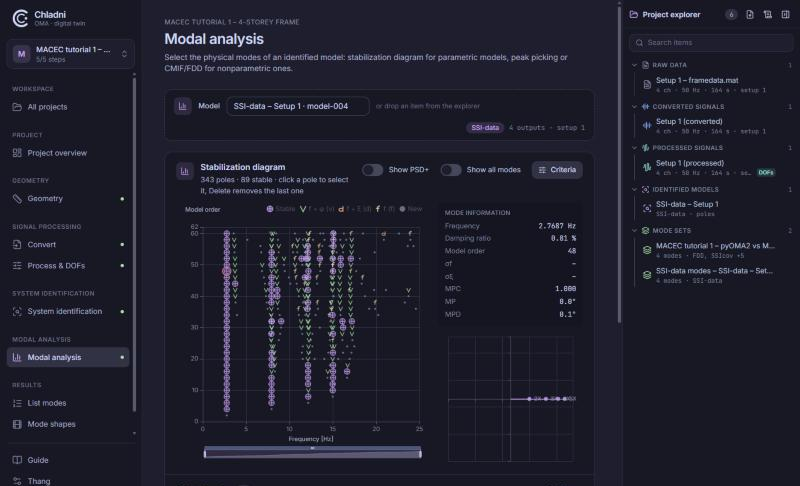Click the Setup 1 framedata.mat file icon
This screenshot has height=486, width=800.
pyautogui.click(x=647, y=85)
